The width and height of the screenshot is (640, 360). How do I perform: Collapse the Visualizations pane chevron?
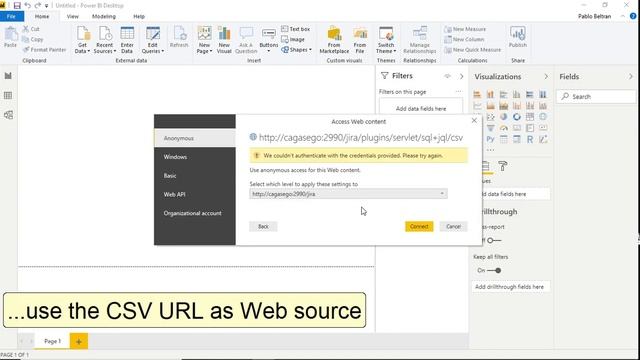[546, 76]
